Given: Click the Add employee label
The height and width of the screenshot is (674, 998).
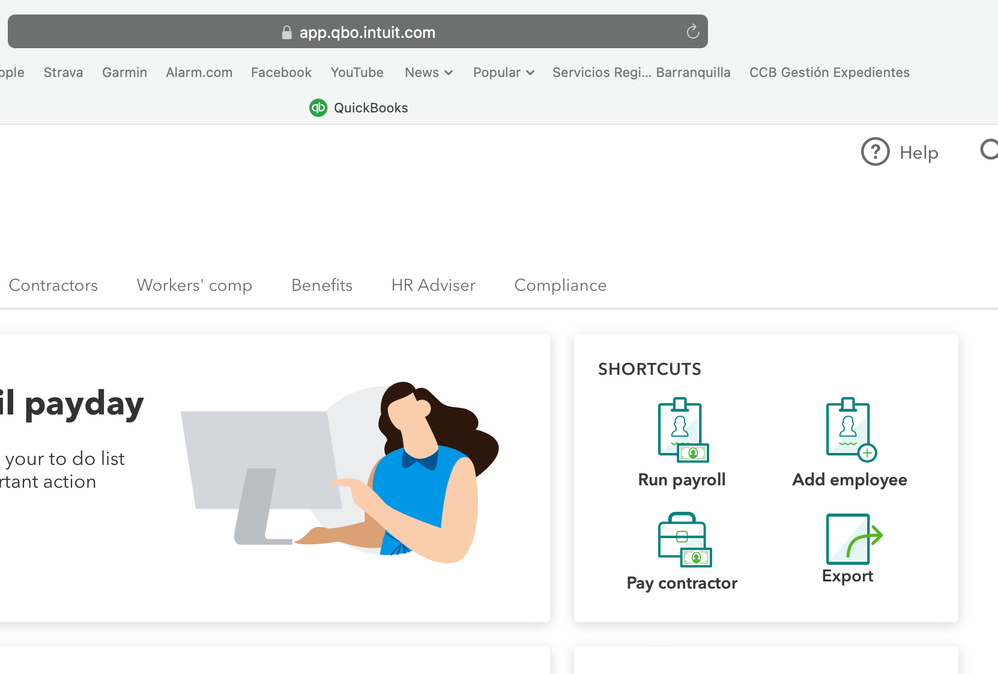Looking at the screenshot, I should click(850, 480).
